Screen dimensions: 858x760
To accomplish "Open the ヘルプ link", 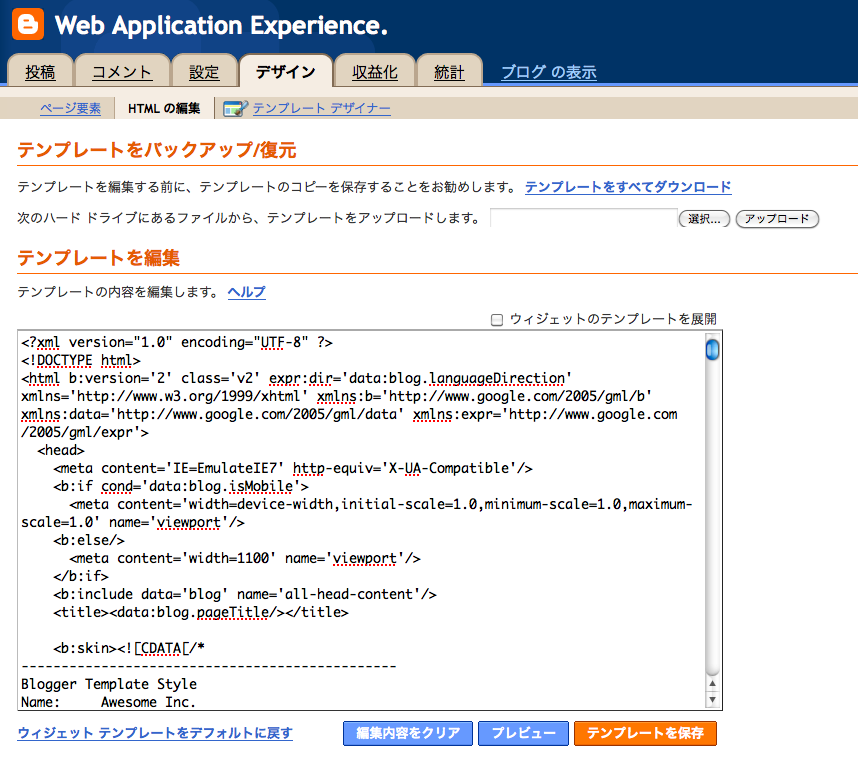I will [x=247, y=292].
